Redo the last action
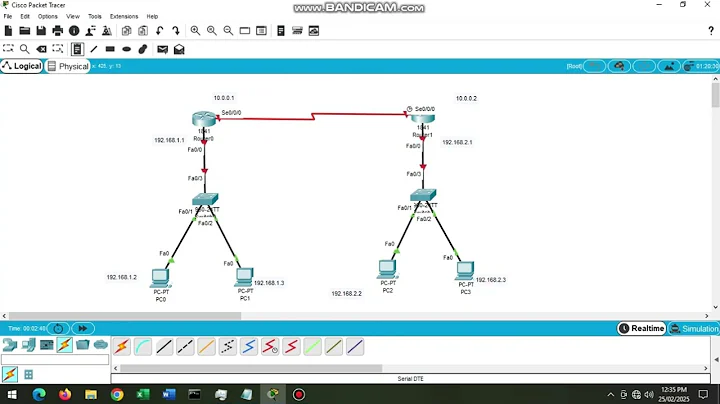720x404 pixels. point(176,31)
